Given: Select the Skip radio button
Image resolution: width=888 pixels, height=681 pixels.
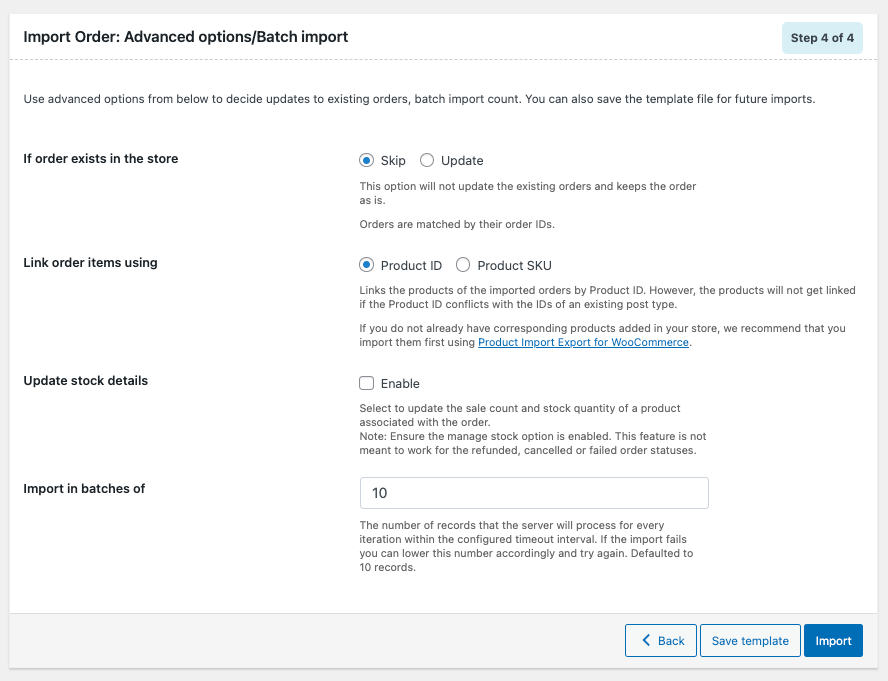Looking at the screenshot, I should pyautogui.click(x=367, y=160).
